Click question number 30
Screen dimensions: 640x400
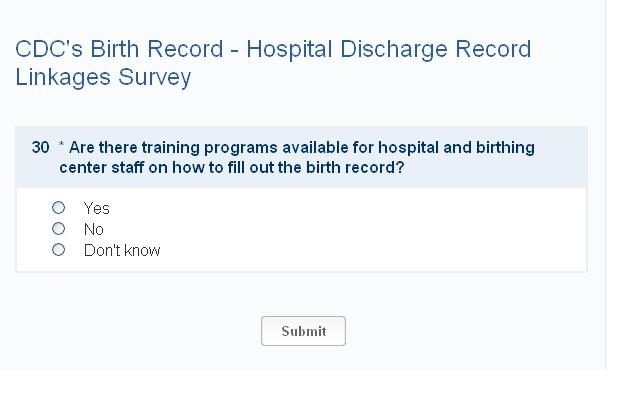pyautogui.click(x=40, y=147)
